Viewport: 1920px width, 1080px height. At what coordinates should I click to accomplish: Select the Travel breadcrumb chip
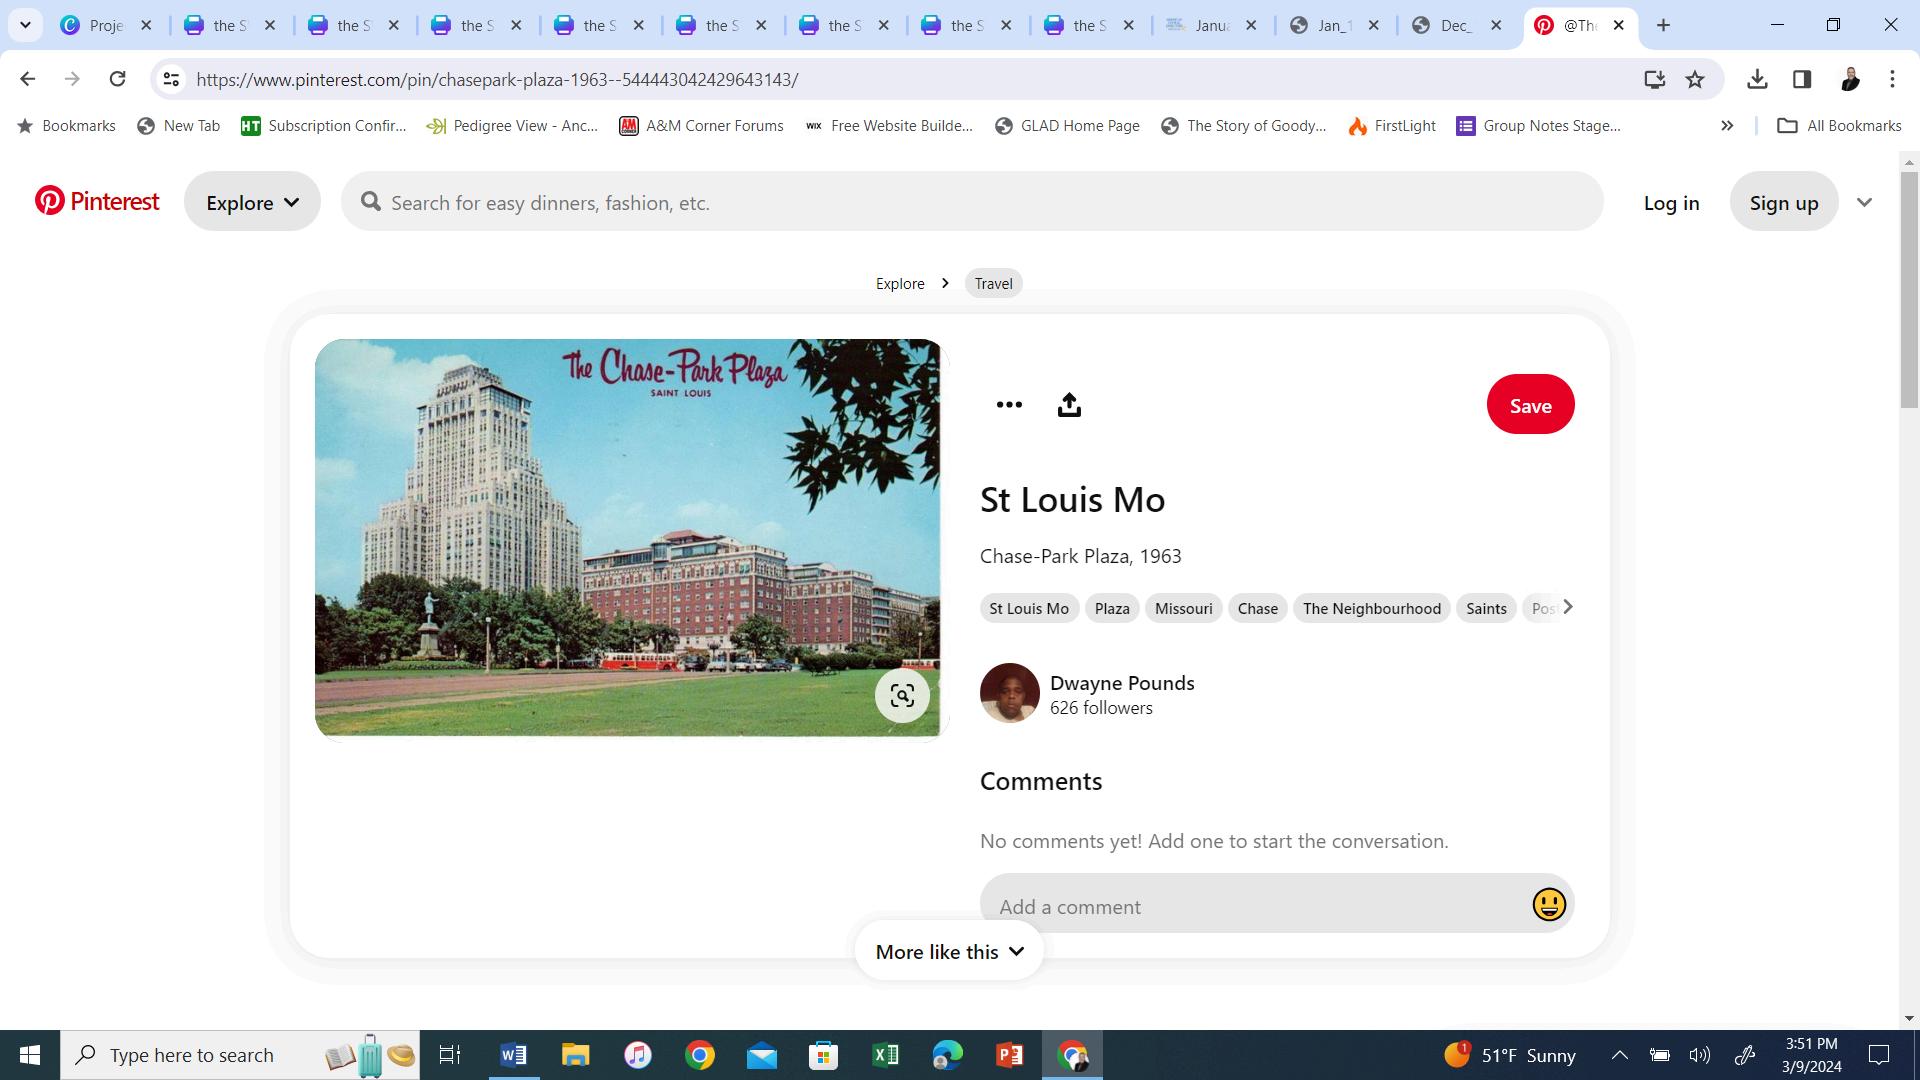point(993,284)
